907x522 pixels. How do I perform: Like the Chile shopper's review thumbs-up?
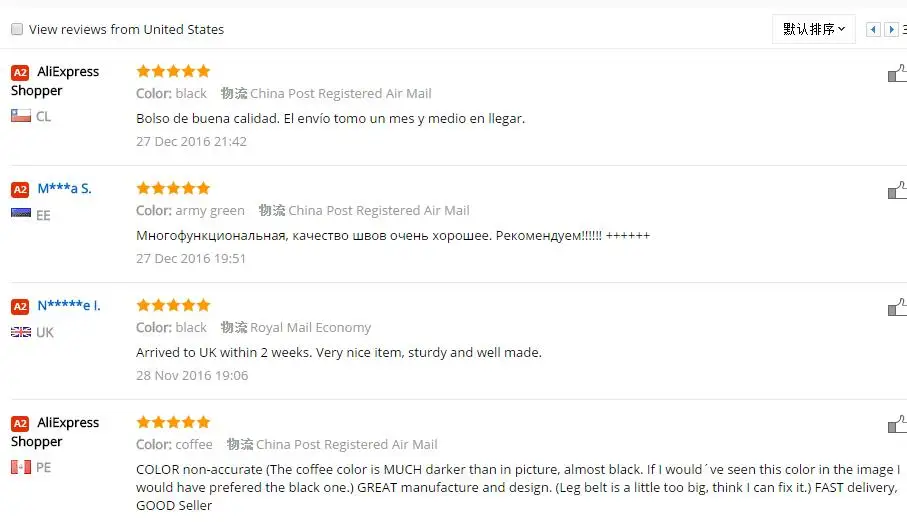tap(897, 73)
